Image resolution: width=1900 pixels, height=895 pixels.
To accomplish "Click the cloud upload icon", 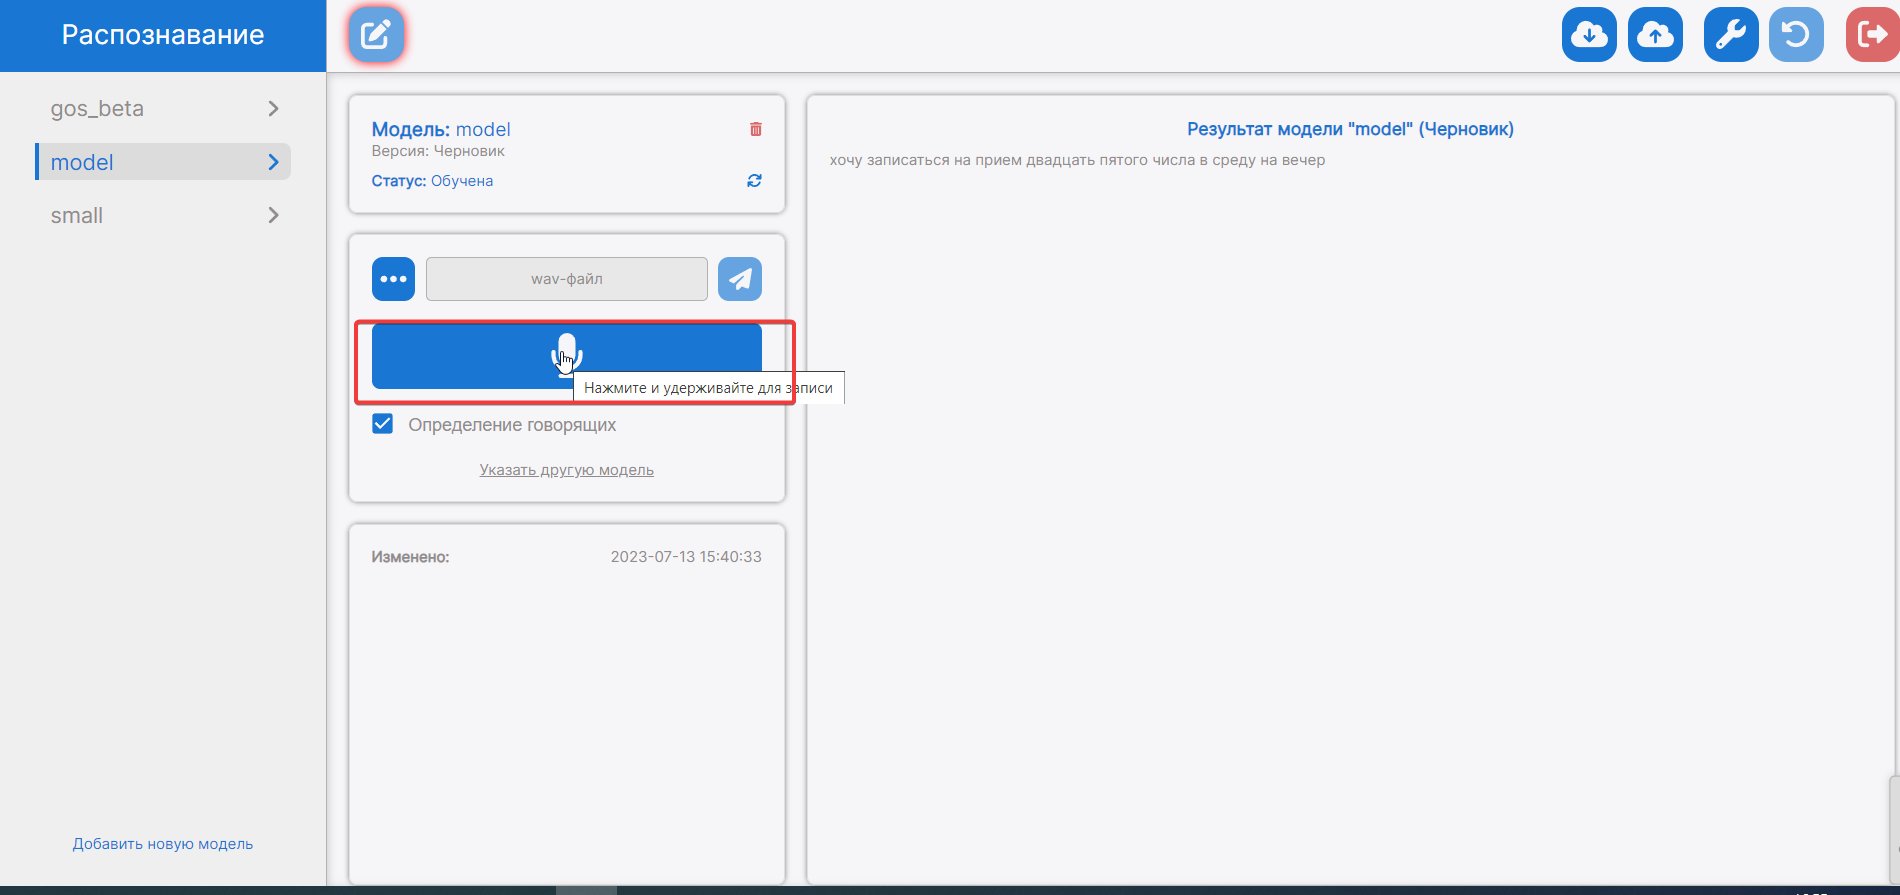I will pos(1655,35).
